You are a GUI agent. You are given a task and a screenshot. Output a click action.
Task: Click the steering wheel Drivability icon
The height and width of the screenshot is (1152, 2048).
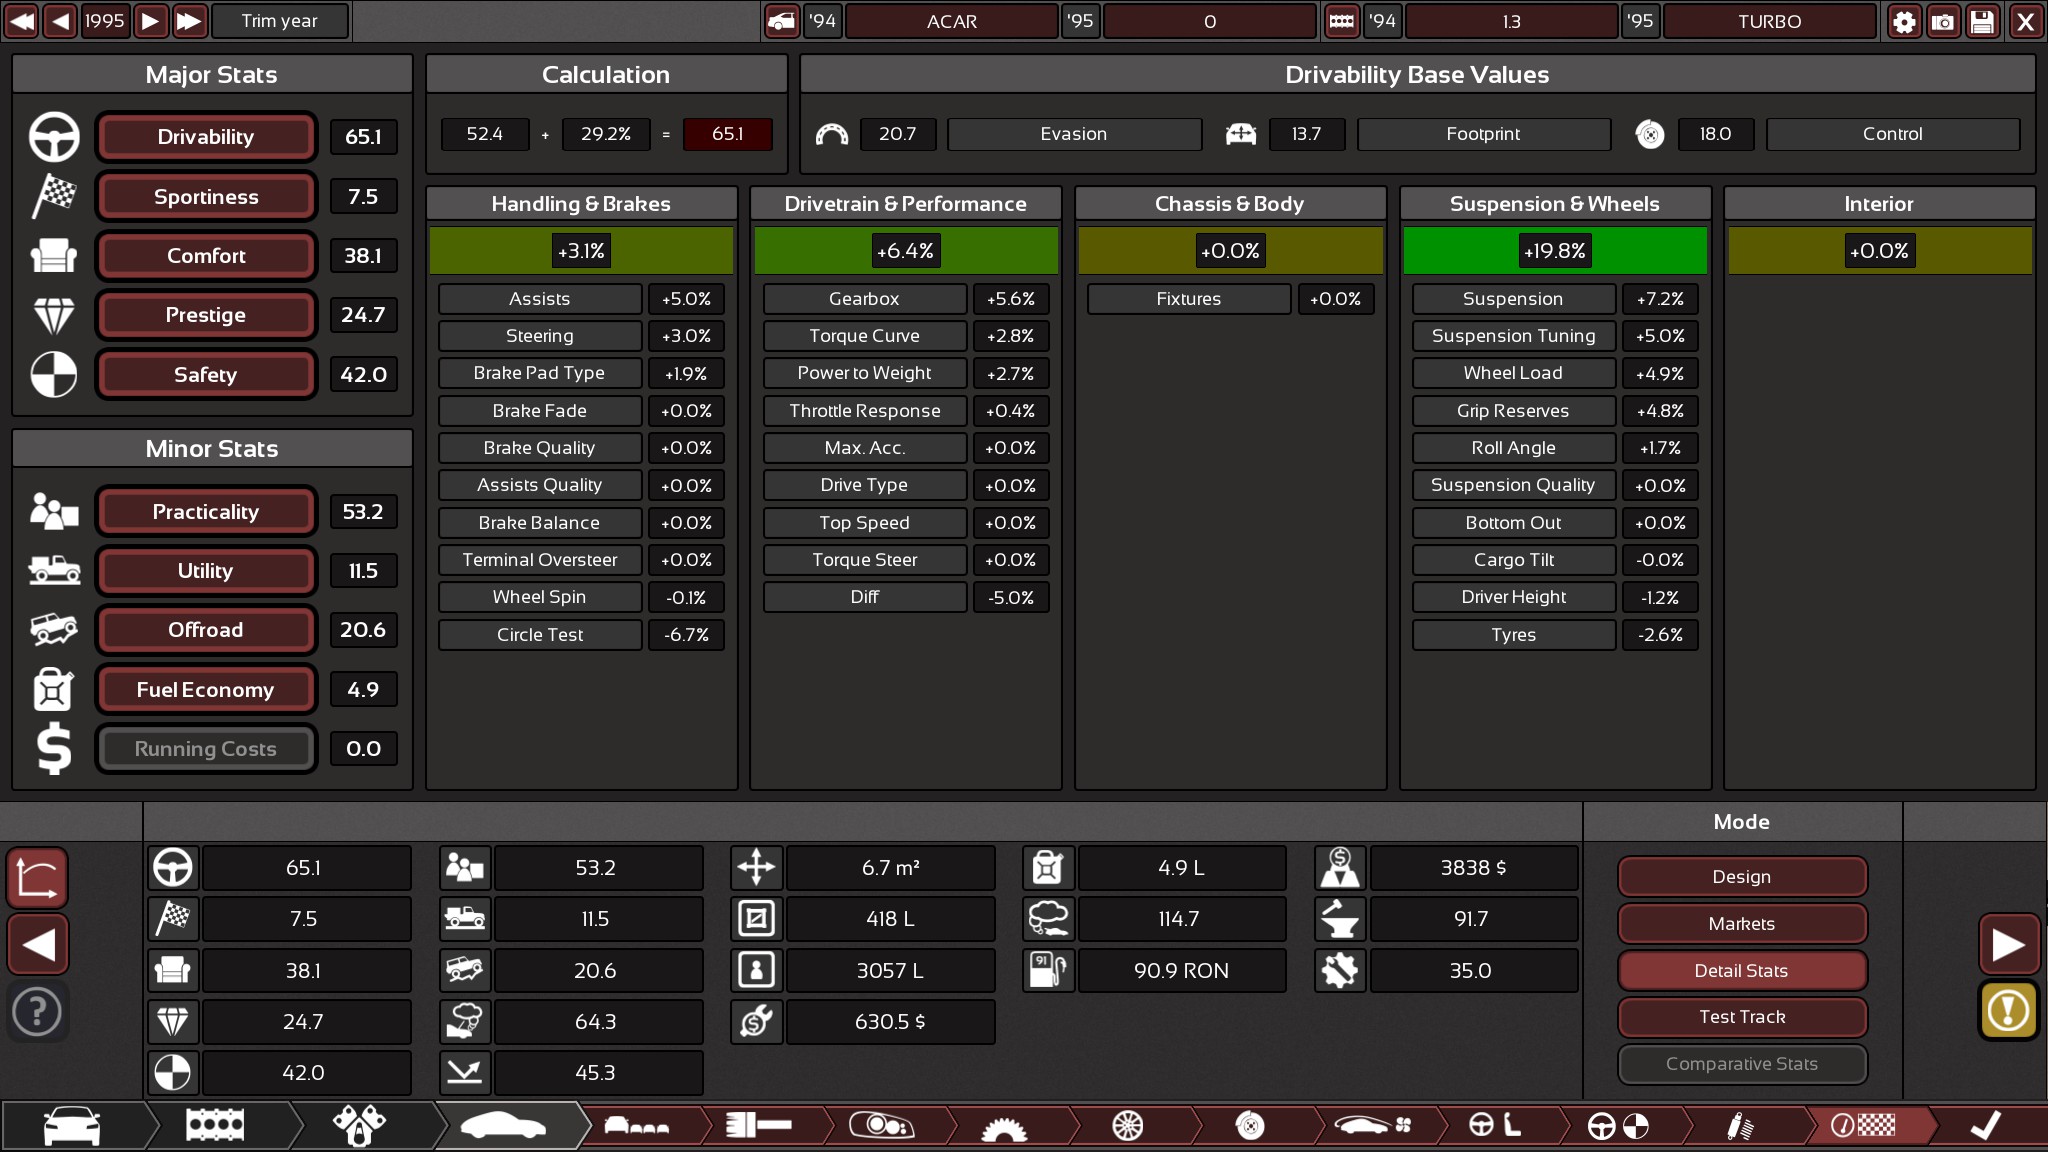pyautogui.click(x=54, y=137)
